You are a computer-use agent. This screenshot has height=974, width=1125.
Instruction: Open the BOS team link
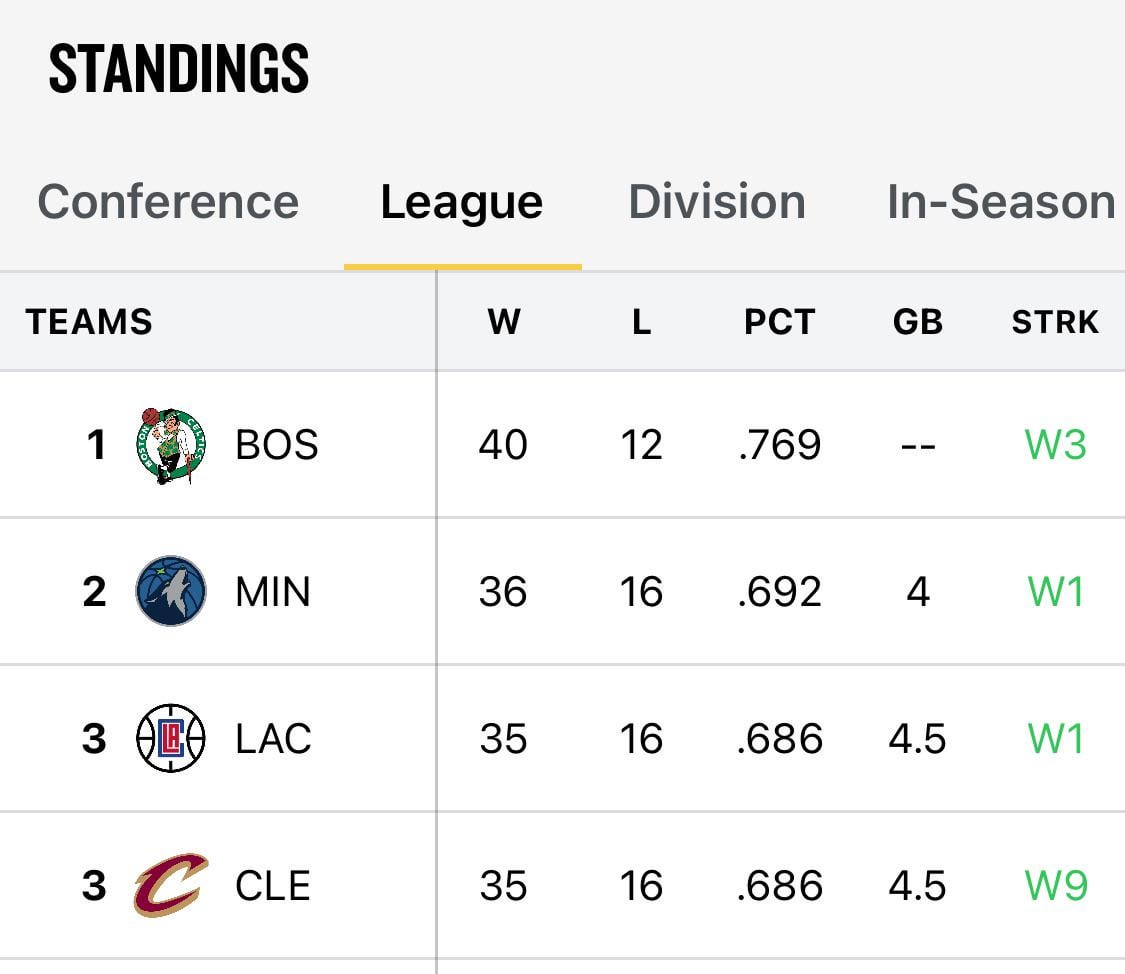pyautogui.click(x=277, y=445)
